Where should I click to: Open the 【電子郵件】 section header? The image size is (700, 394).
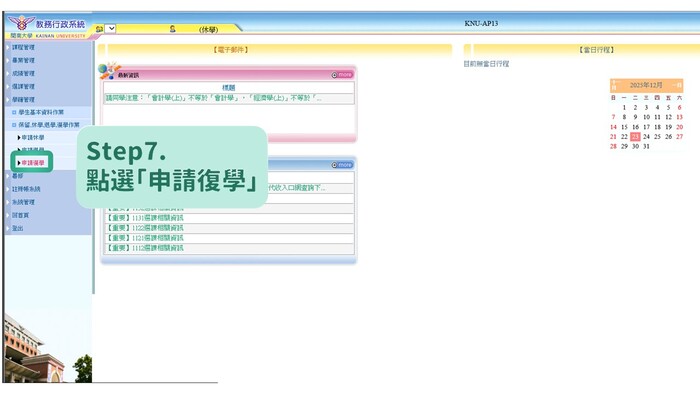click(x=230, y=50)
